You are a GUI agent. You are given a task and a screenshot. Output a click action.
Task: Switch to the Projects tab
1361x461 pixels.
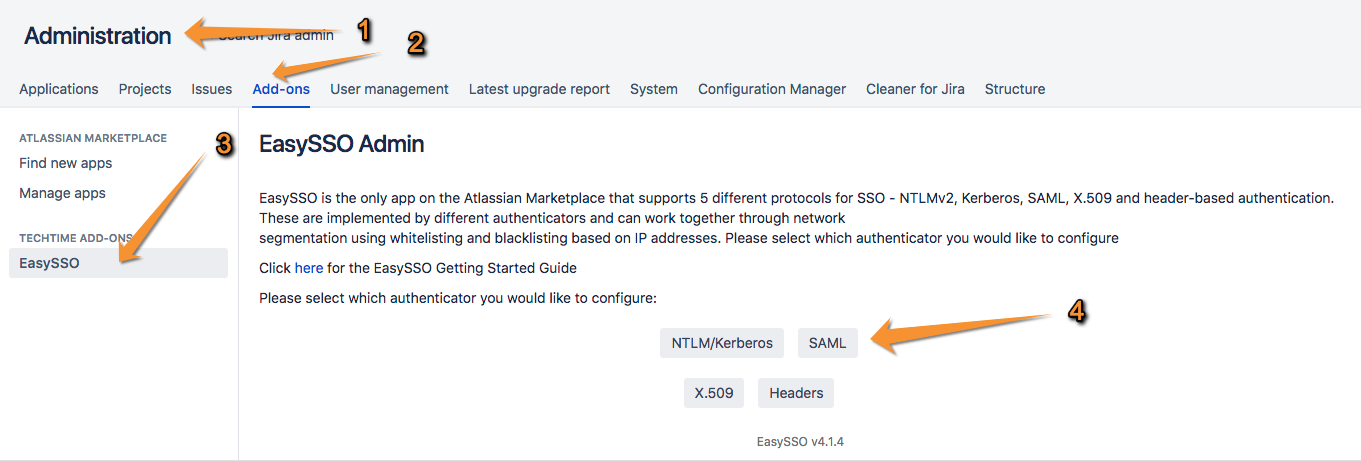point(145,89)
